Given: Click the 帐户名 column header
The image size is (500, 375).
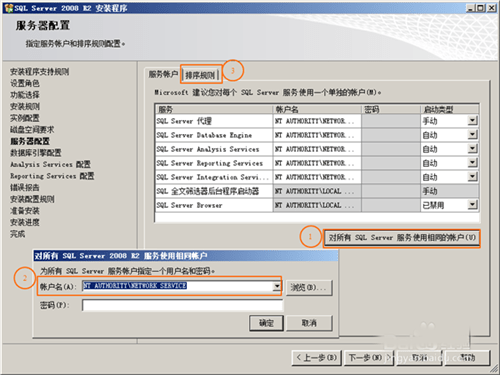Looking at the screenshot, I should (317, 109).
